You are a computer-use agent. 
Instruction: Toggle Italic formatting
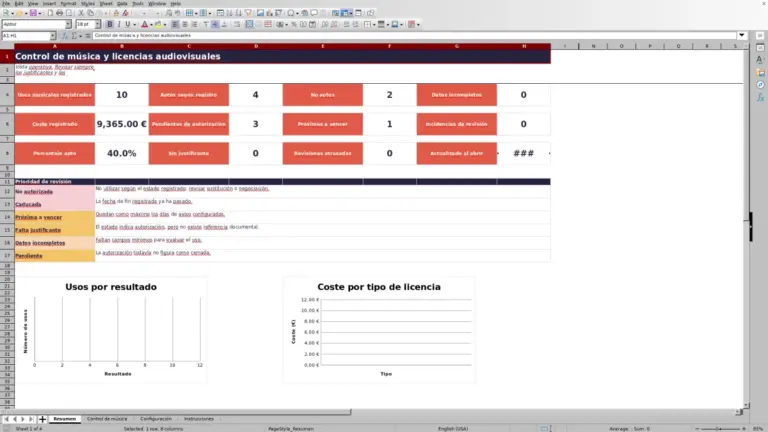click(119, 24)
